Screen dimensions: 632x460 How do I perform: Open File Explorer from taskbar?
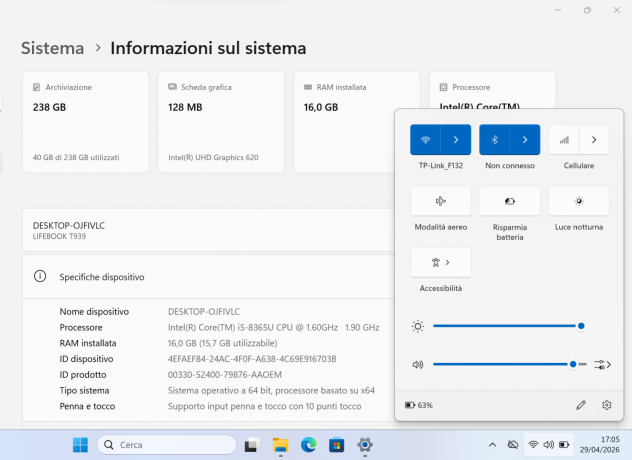click(x=281, y=445)
